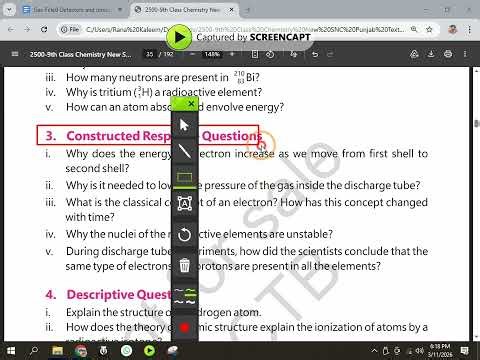The width and height of the screenshot is (480, 360).
Task: Open the Chrome three-dot menu
Action: [469, 29]
